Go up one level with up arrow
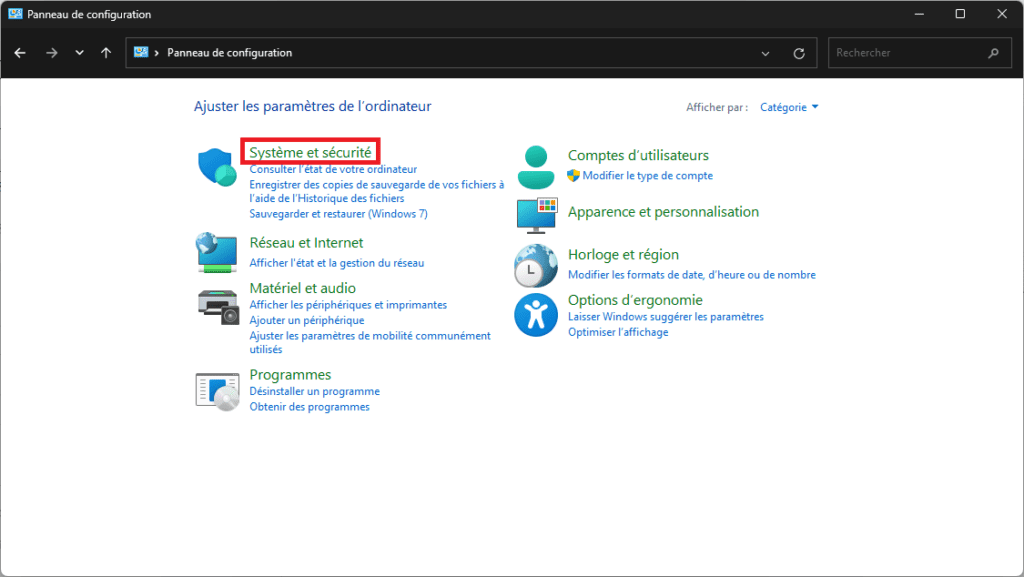Screen dimensions: 1024x577 point(106,53)
